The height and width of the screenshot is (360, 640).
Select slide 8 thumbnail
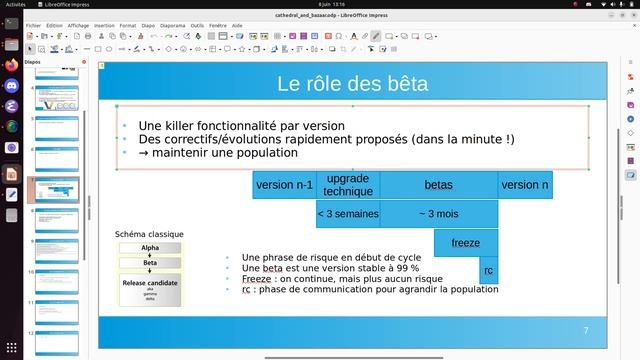coord(57,220)
